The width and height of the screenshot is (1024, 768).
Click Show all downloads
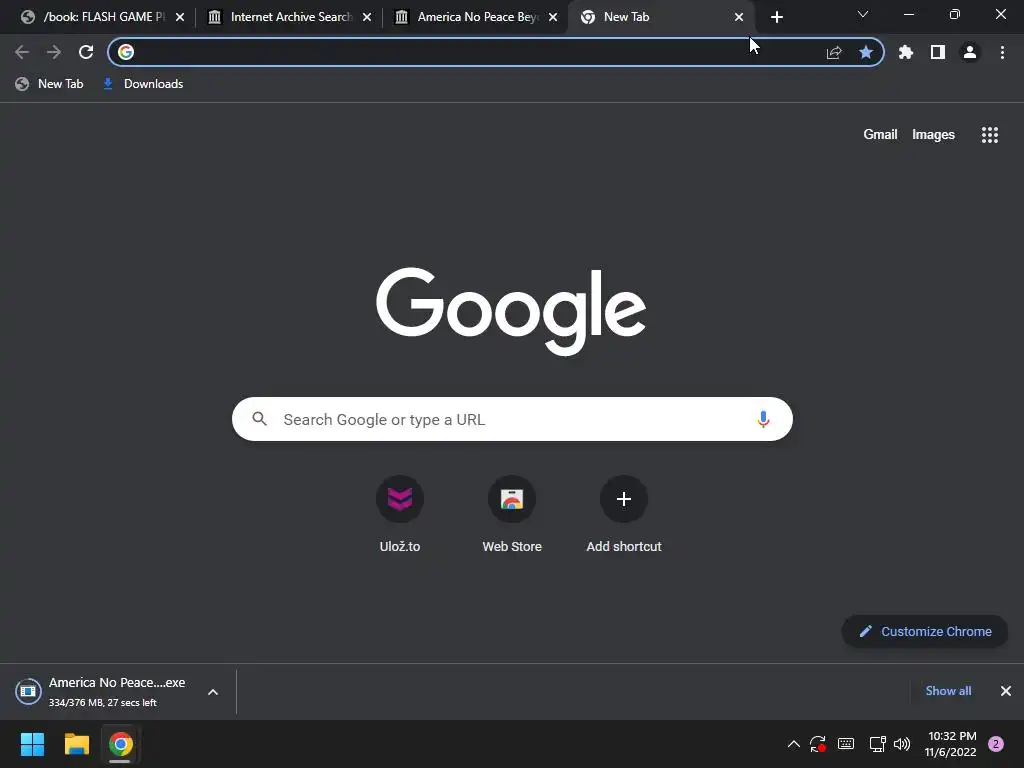click(x=948, y=691)
